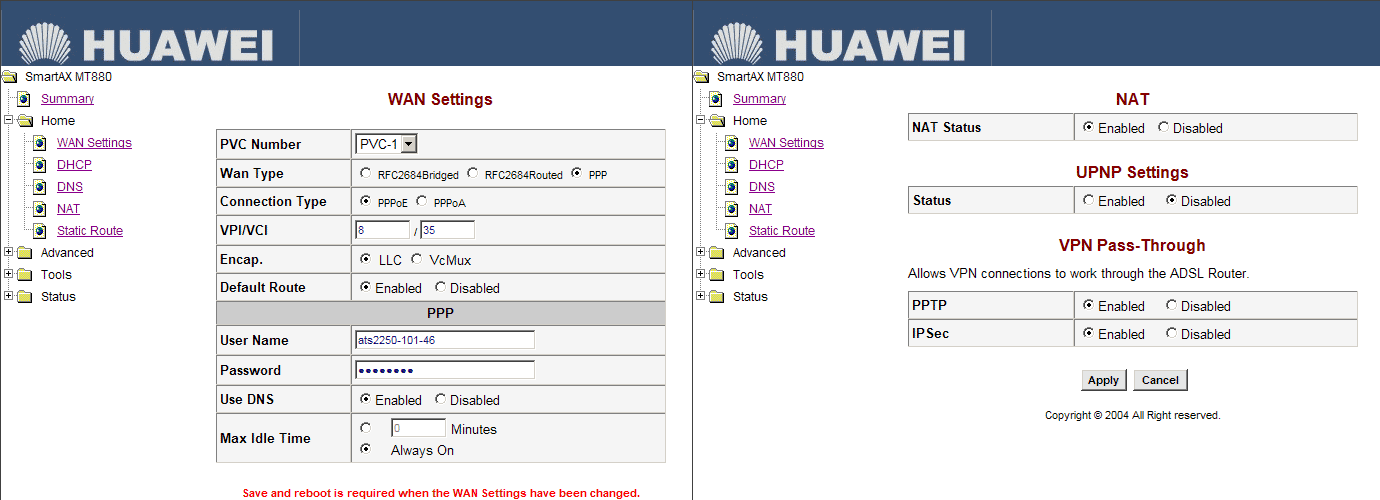
Task: Click the page icon beside Summary in the left window
Action: [x=23, y=99]
